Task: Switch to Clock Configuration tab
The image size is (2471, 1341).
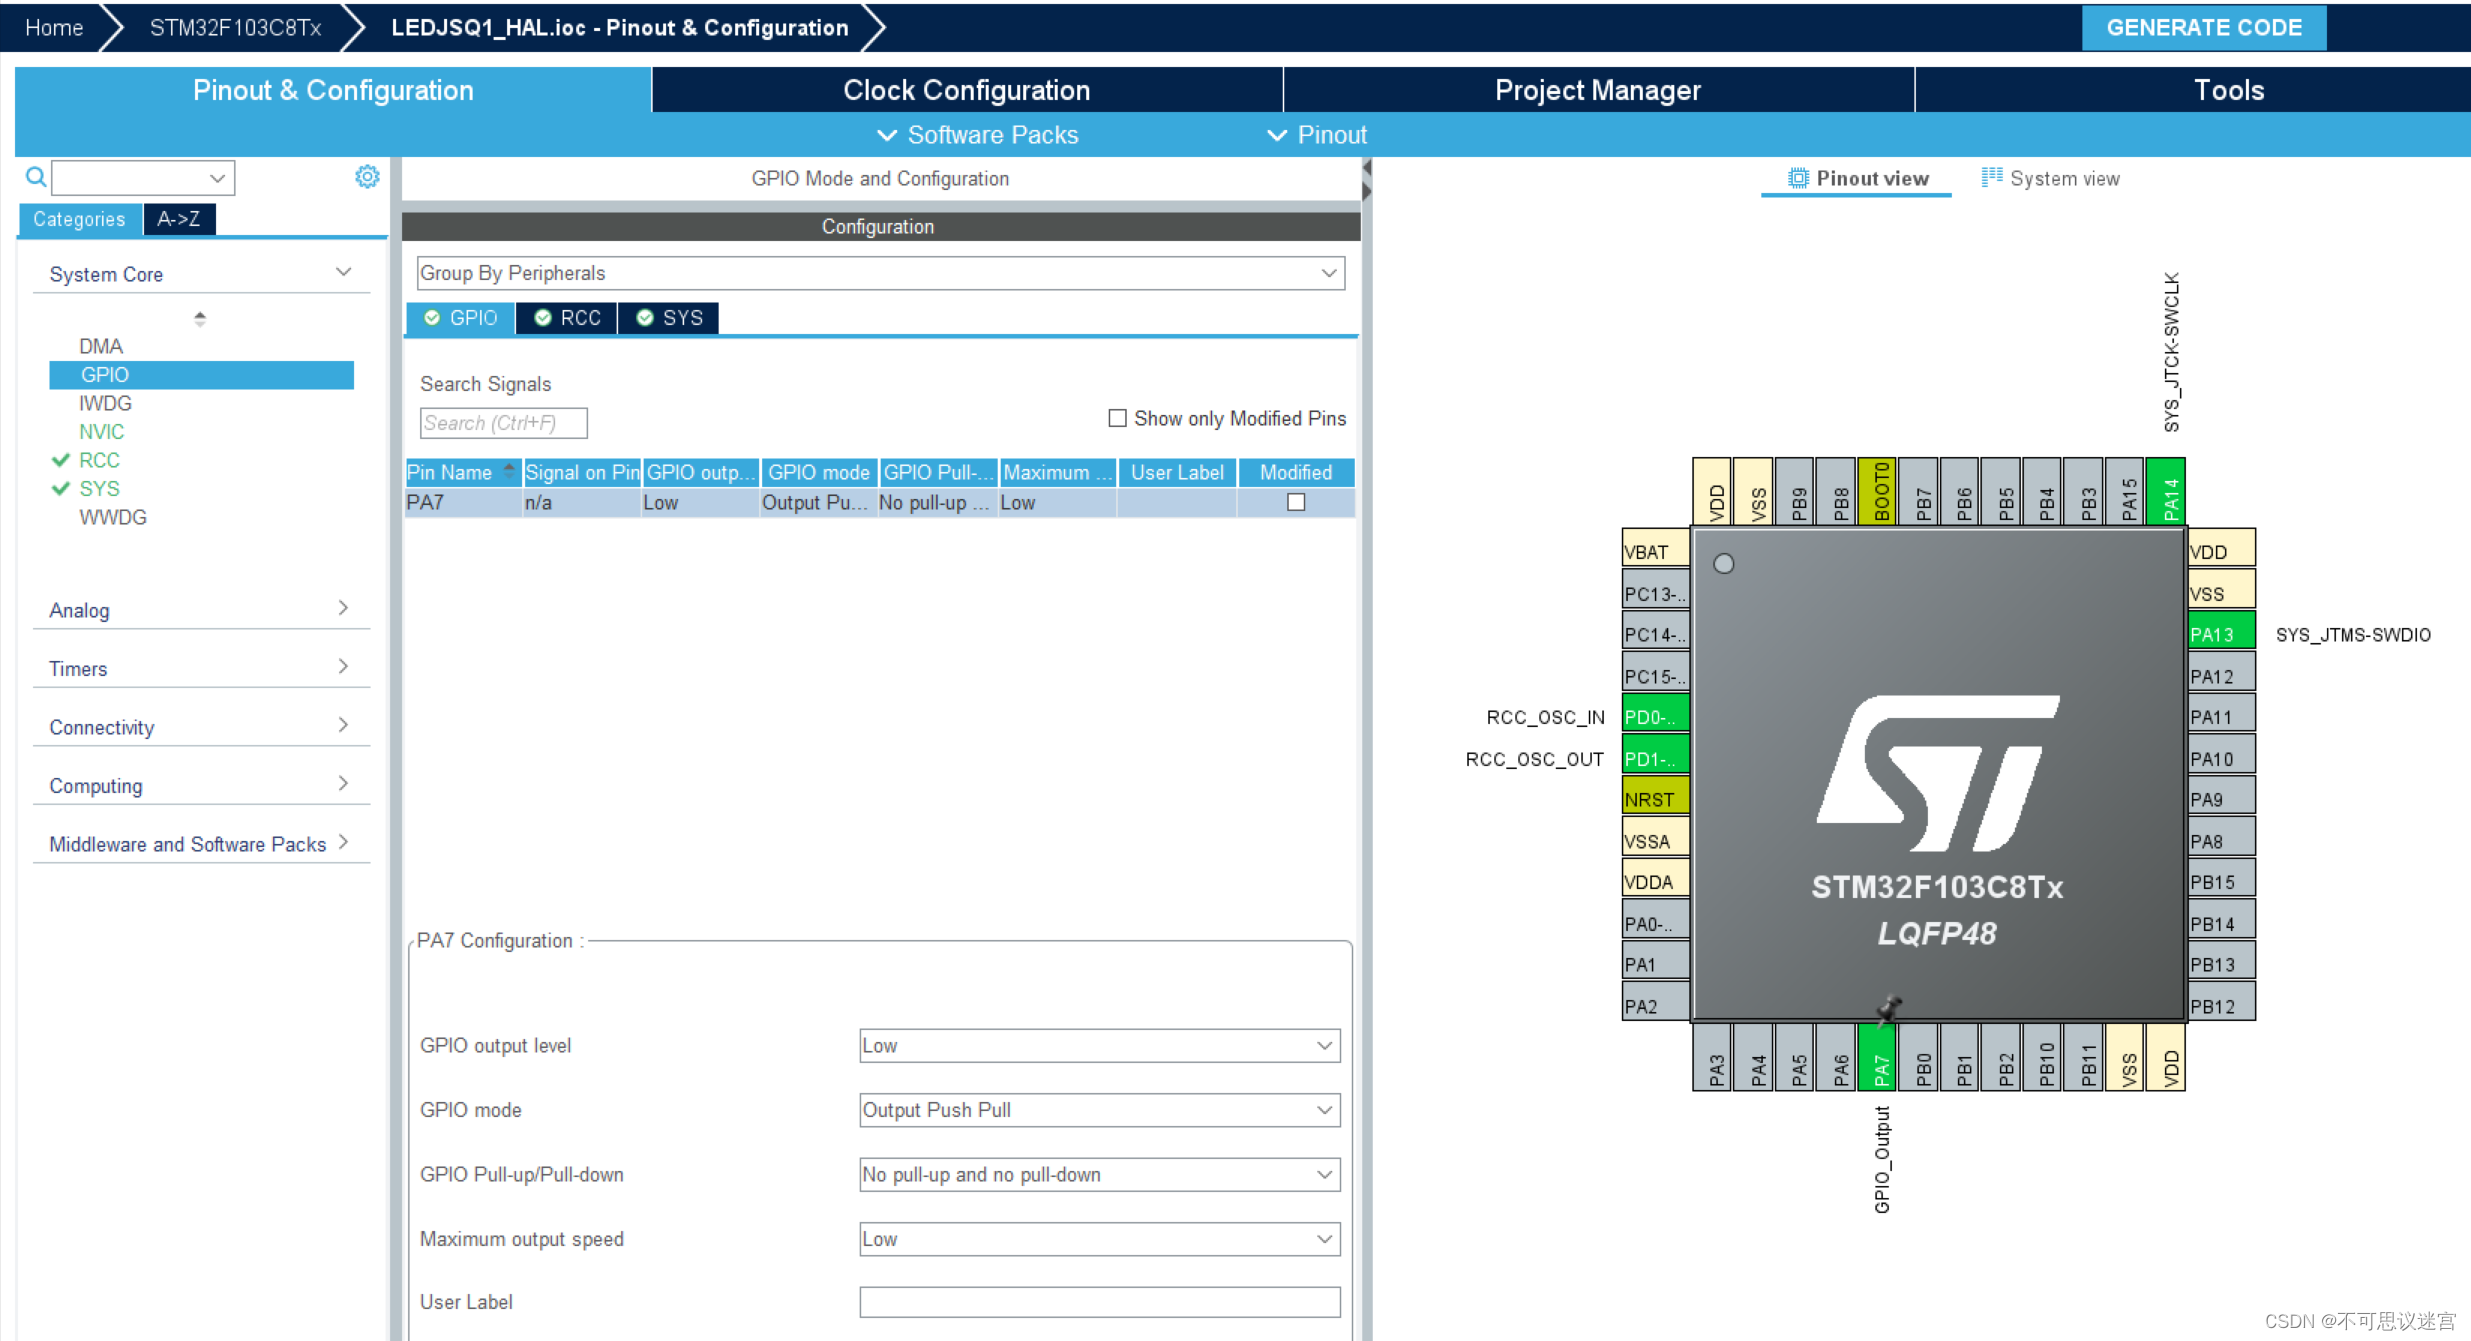Action: [966, 90]
